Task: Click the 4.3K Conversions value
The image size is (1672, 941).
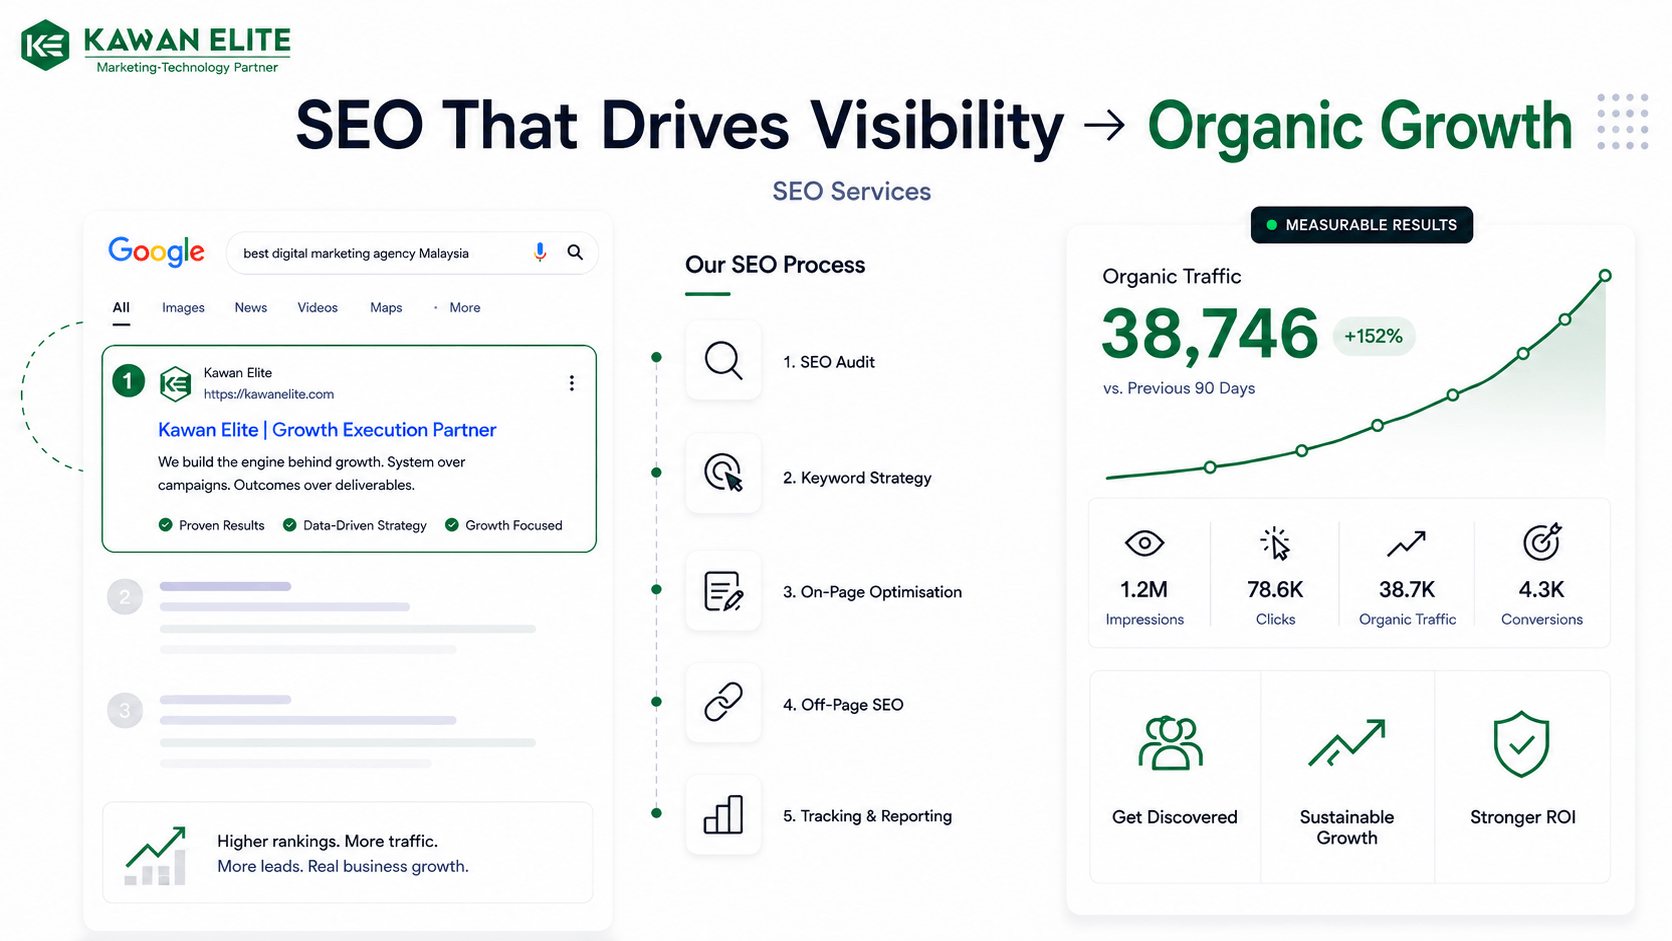Action: 1542,590
